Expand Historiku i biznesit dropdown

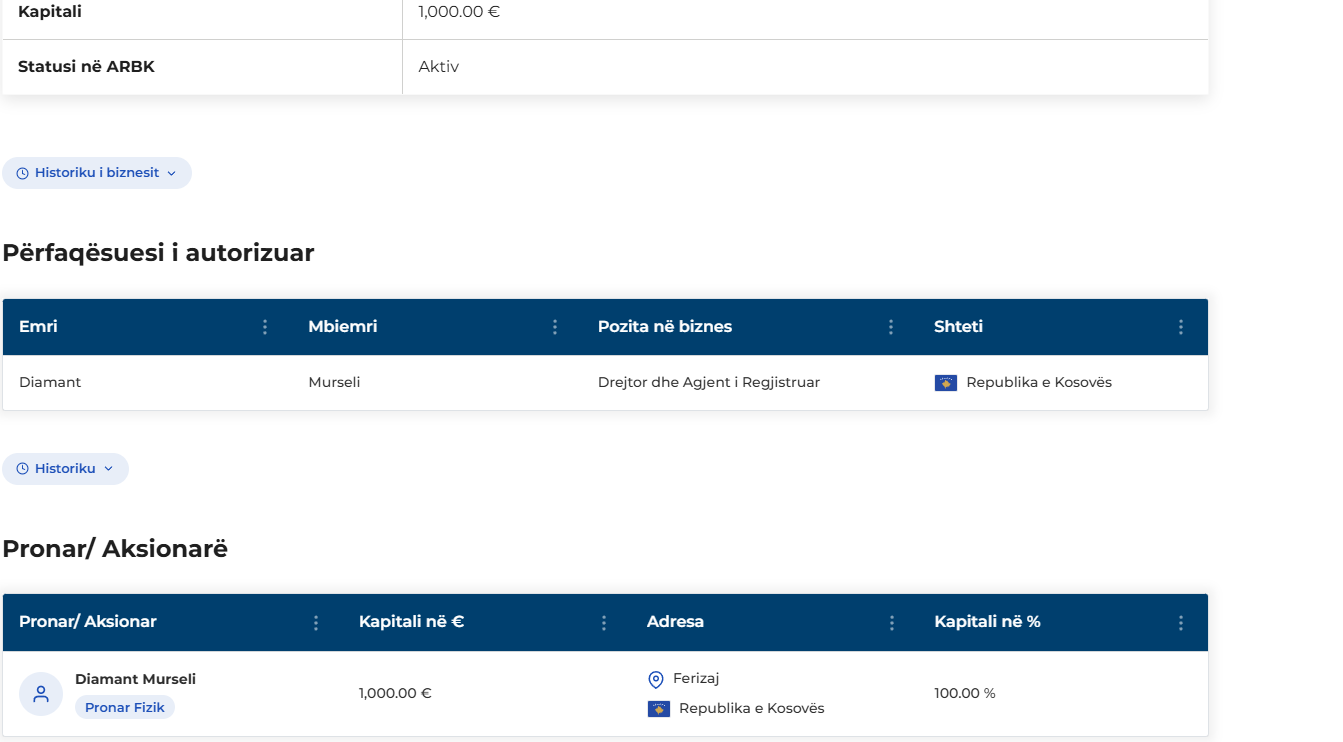pyautogui.click(x=97, y=173)
